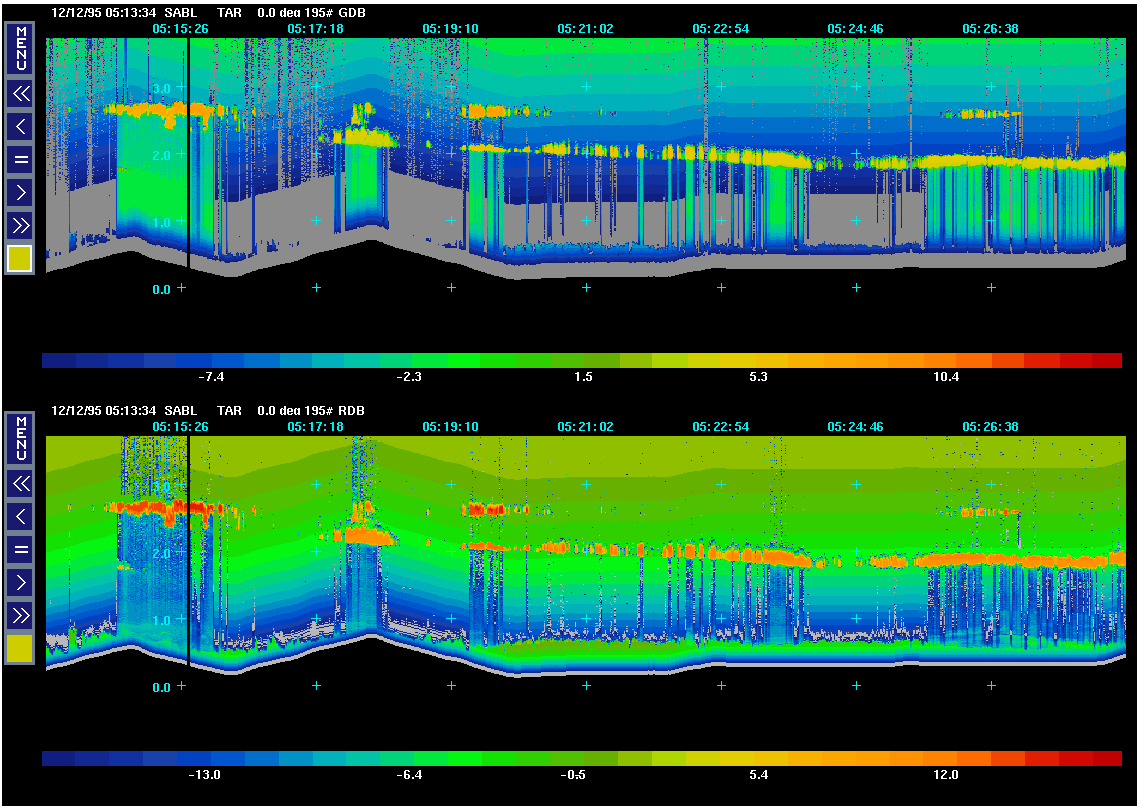Screen dimensions: 1141x810
Task: Open the MENU button of the top GDB panel
Action: click(20, 48)
